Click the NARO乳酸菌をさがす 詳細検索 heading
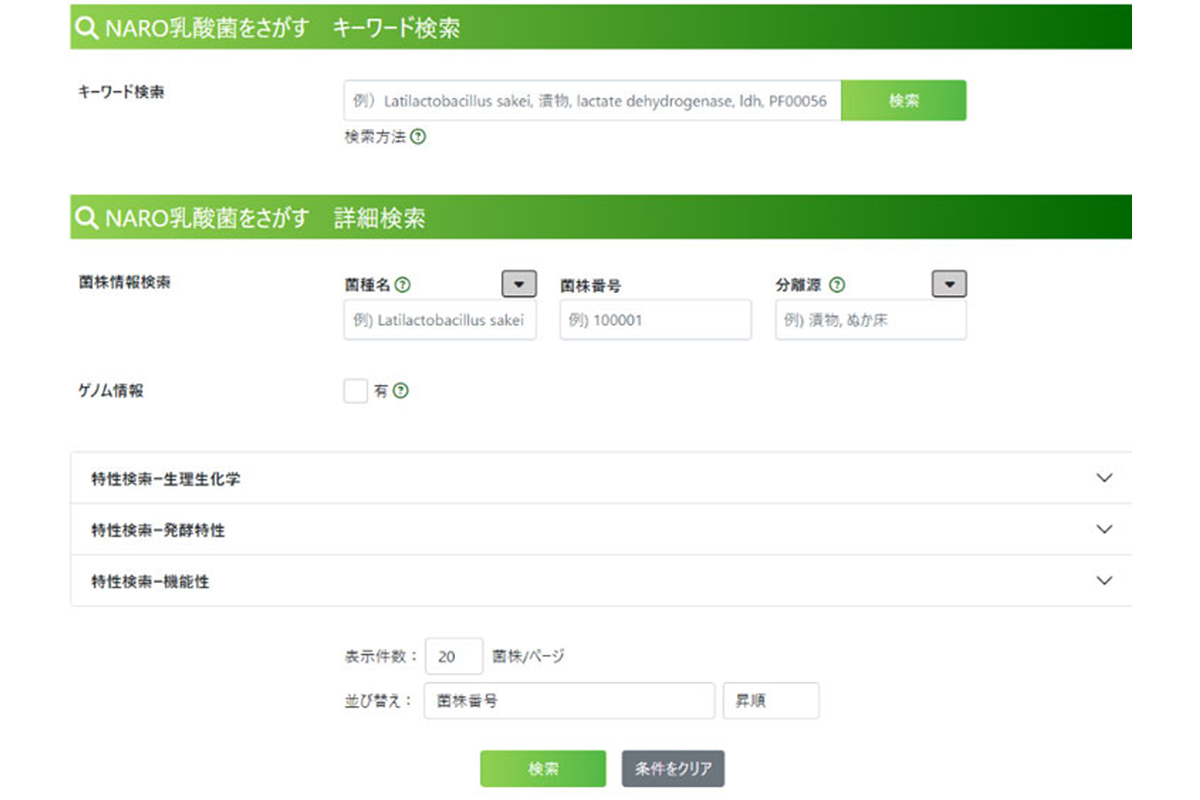 265,217
